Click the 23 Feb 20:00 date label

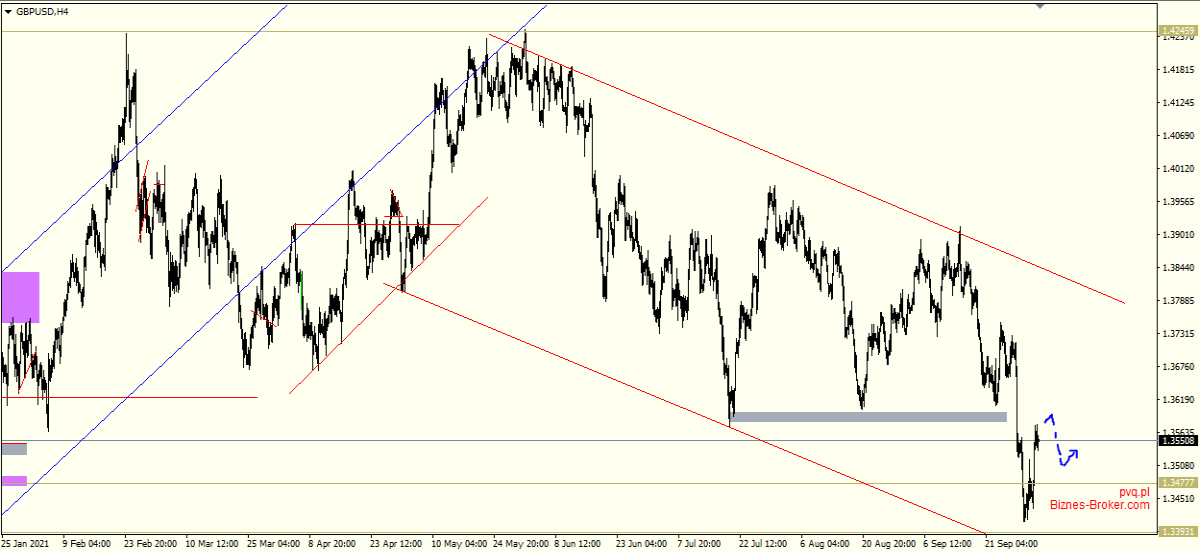(150, 545)
